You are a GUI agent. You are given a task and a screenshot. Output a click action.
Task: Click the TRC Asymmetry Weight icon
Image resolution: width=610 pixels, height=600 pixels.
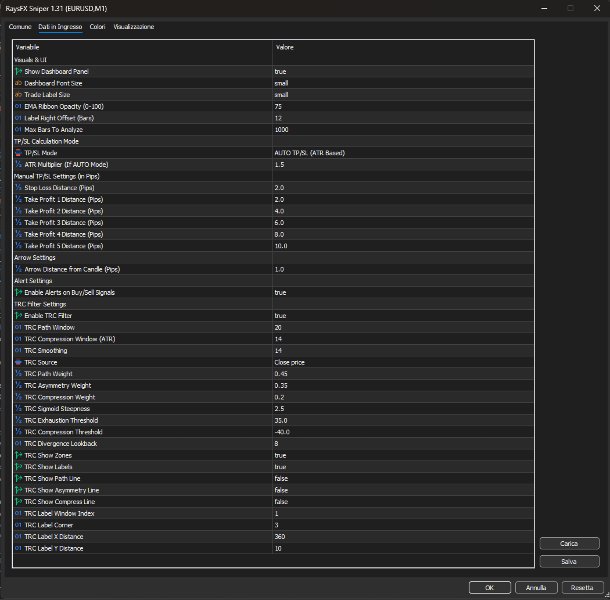point(18,386)
